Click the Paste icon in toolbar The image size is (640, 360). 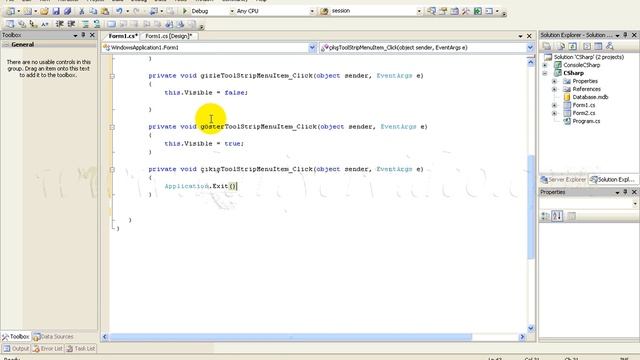click(x=105, y=11)
